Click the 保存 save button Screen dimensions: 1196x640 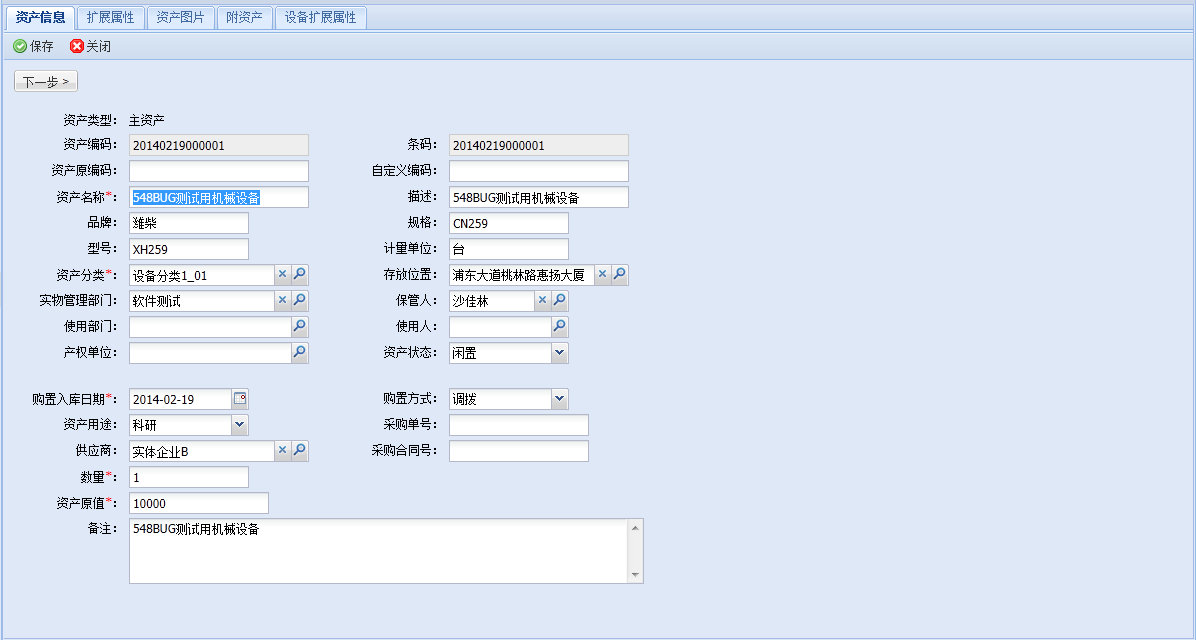[33, 47]
